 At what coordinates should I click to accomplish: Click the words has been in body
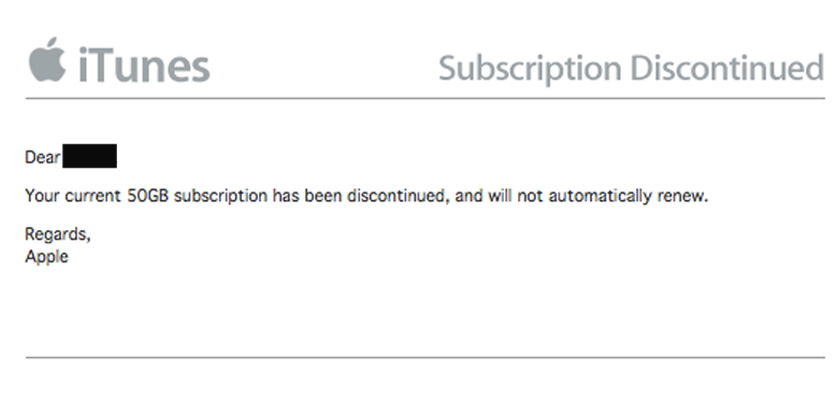pos(308,196)
